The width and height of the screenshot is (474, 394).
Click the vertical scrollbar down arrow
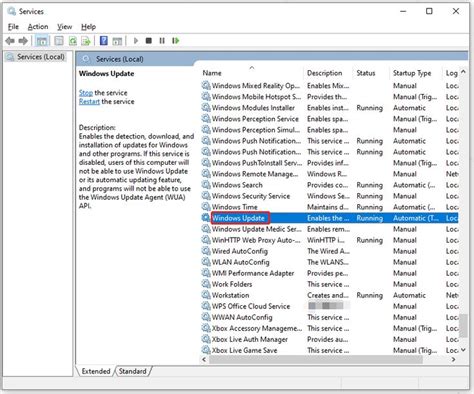coord(463,350)
